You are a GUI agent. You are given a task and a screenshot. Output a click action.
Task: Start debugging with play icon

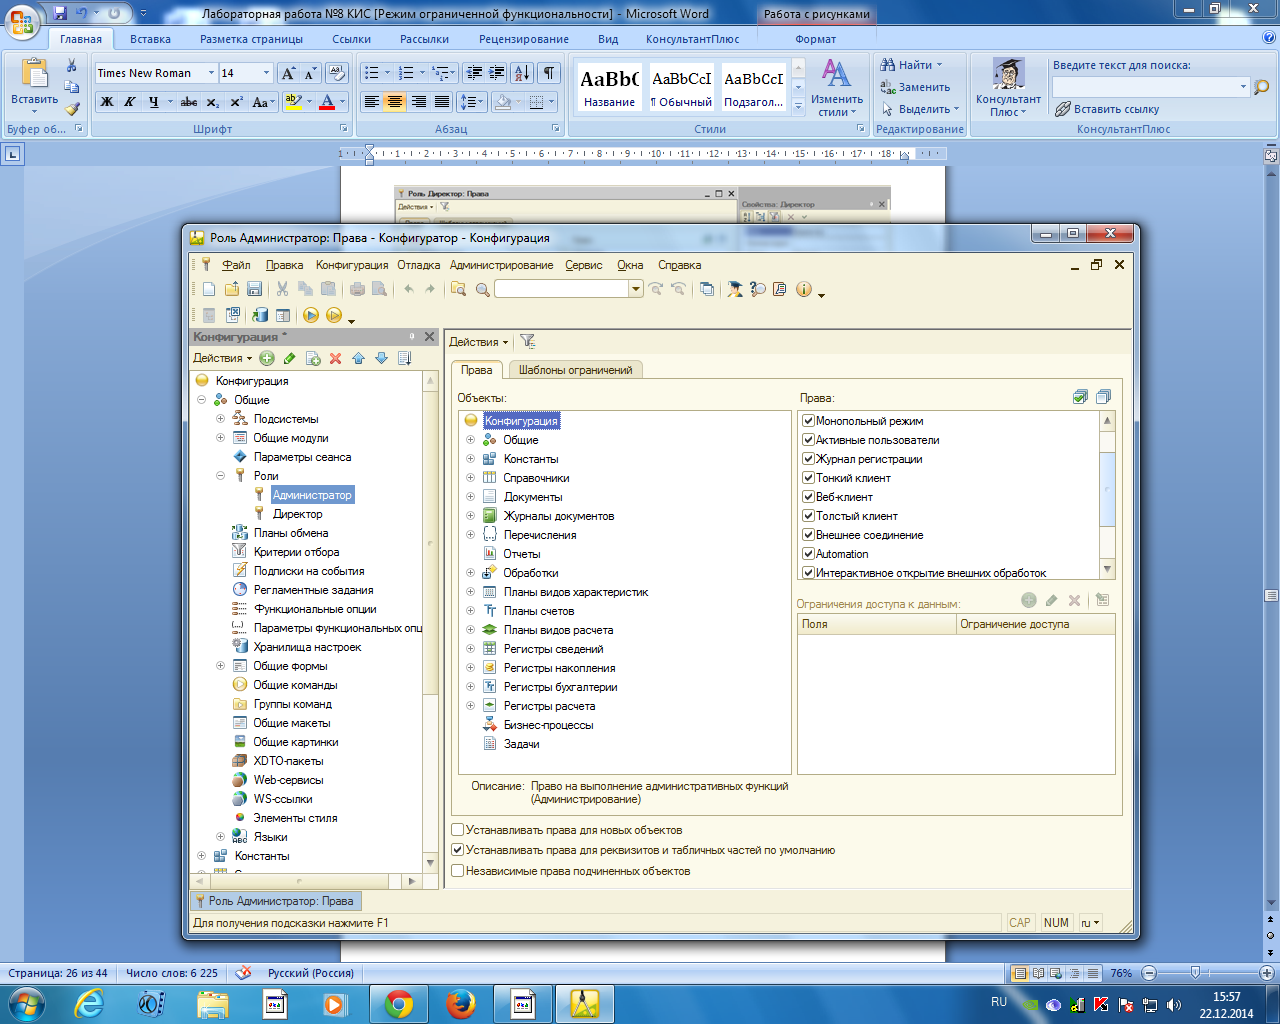[x=311, y=315]
